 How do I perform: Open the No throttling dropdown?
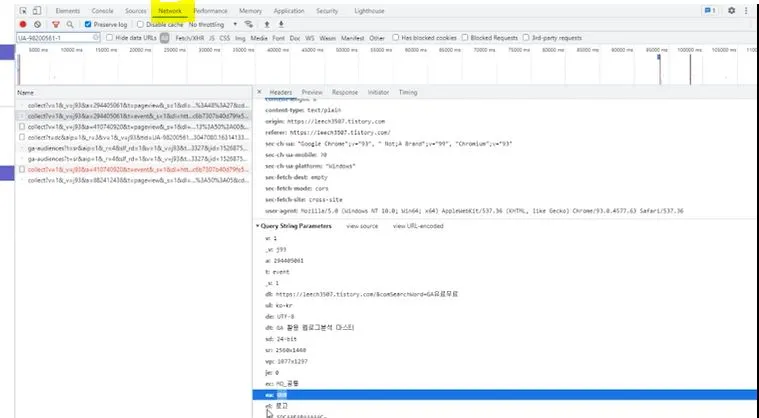(x=213, y=24)
